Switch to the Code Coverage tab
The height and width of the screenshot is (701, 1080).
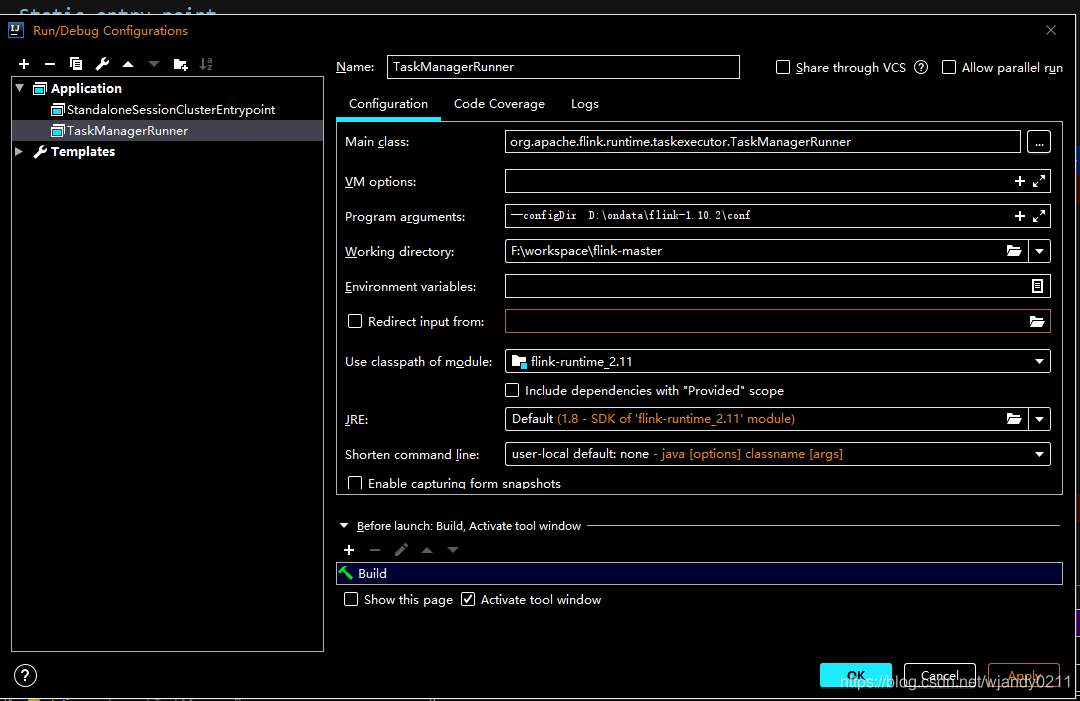[500, 103]
